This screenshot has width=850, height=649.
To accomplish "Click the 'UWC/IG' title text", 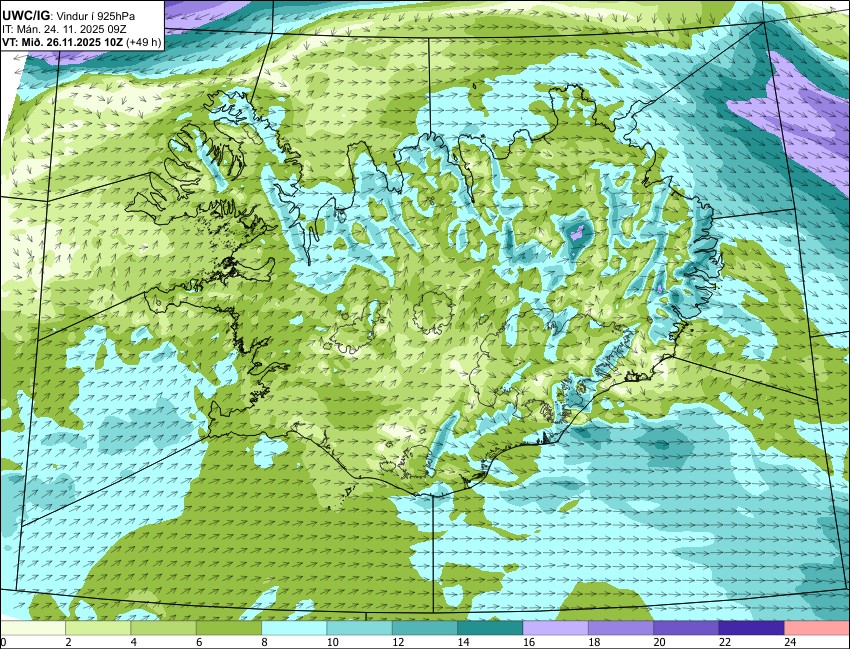I will pos(25,16).
